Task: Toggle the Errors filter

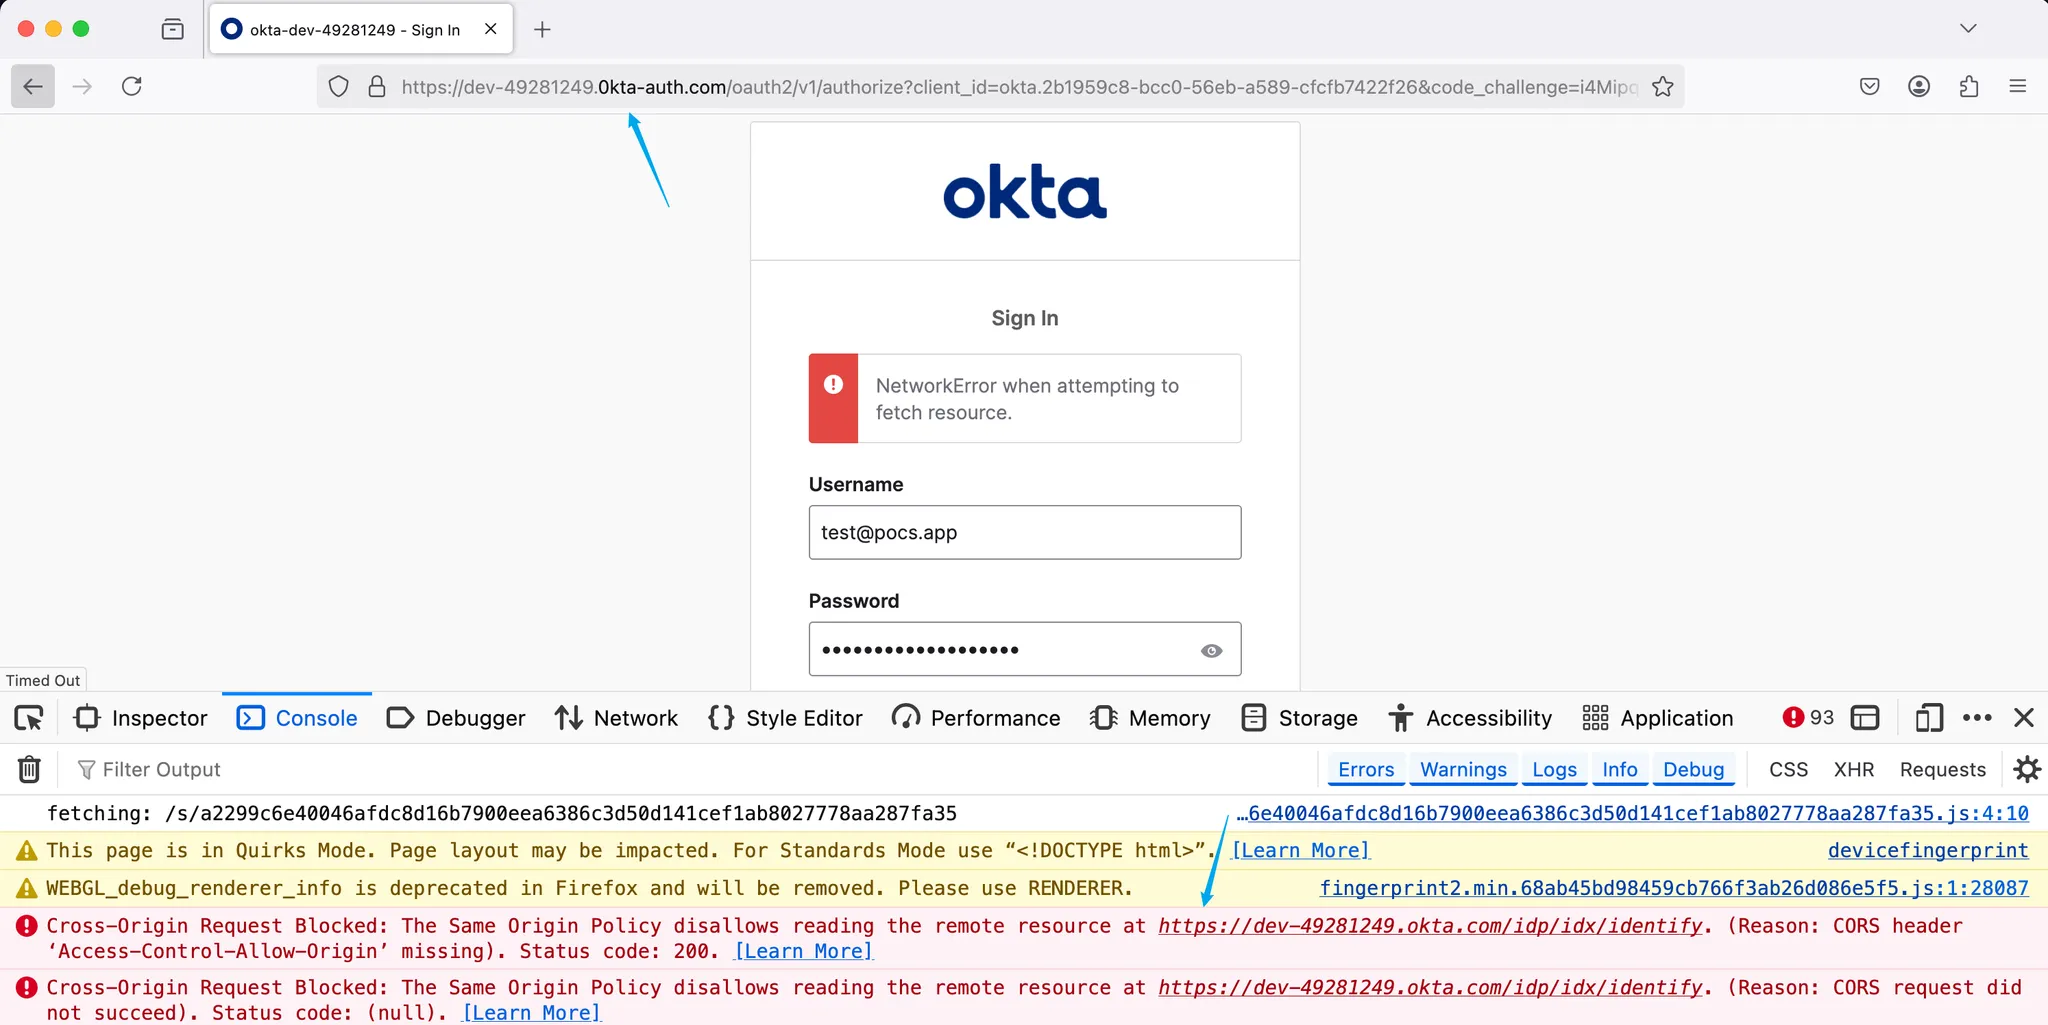Action: [x=1366, y=769]
